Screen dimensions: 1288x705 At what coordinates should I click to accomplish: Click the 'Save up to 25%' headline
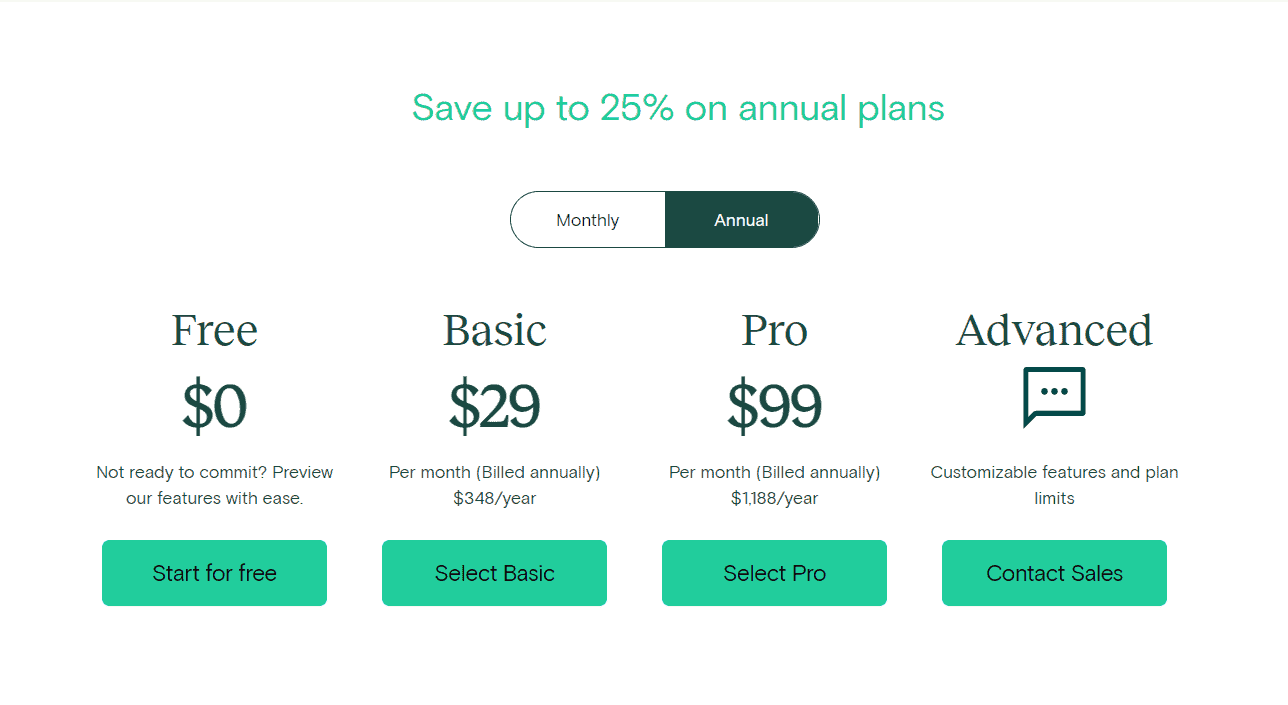click(x=678, y=108)
